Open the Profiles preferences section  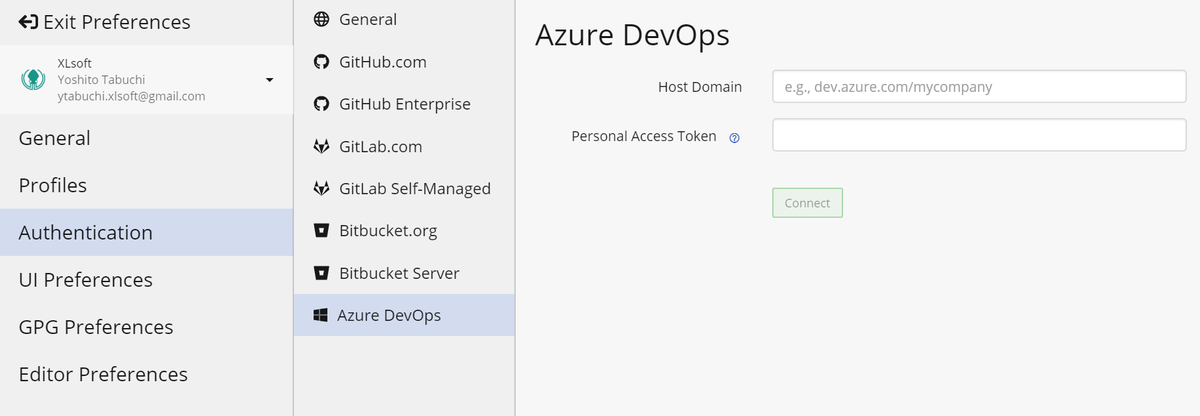tap(53, 186)
